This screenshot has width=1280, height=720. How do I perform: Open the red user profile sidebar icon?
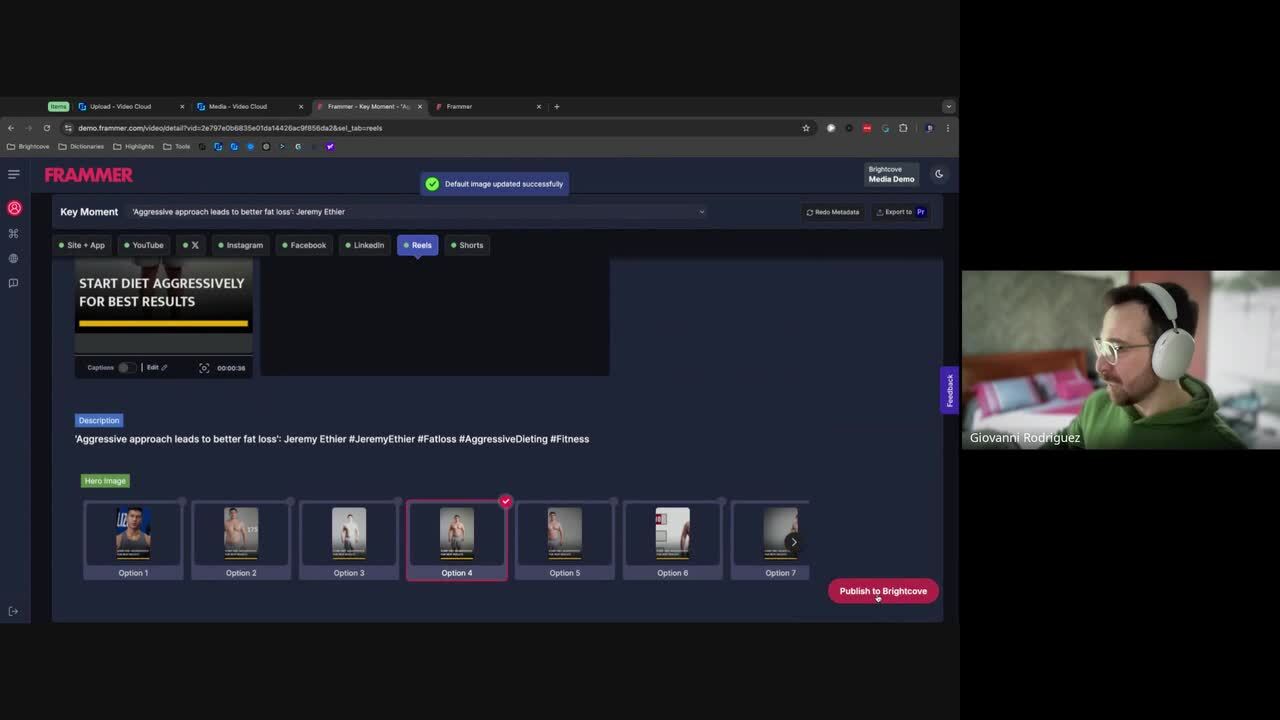(14, 208)
